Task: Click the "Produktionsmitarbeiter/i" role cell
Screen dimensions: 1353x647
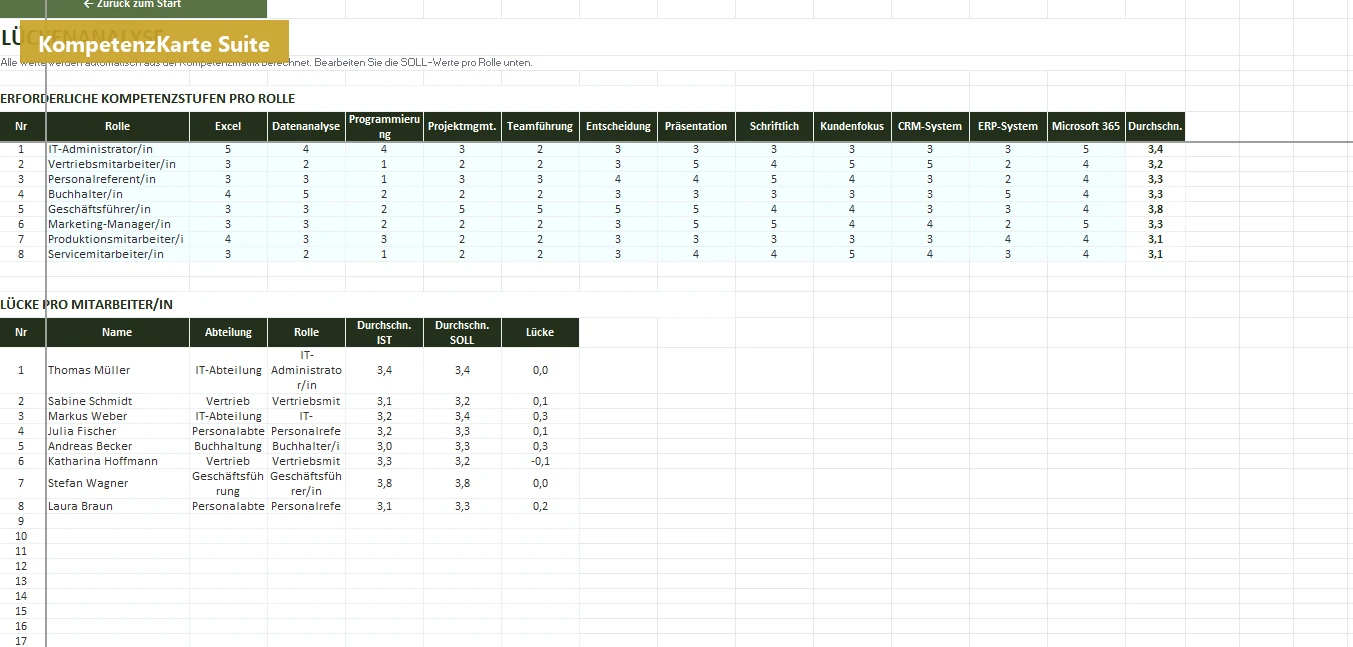Action: (118, 239)
